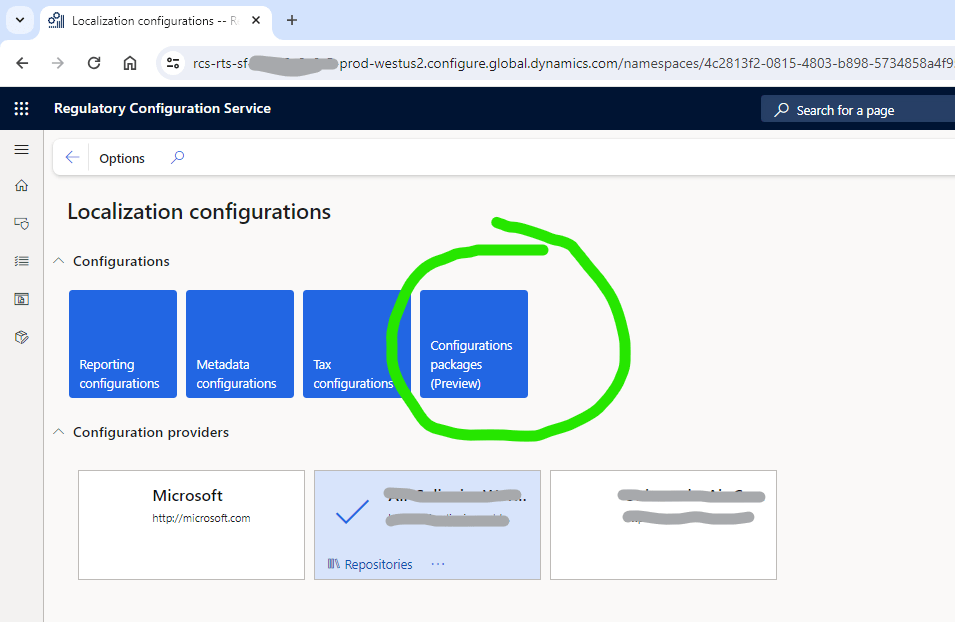Open the Tax configurations tile
Image resolution: width=955 pixels, height=622 pixels.
(356, 344)
